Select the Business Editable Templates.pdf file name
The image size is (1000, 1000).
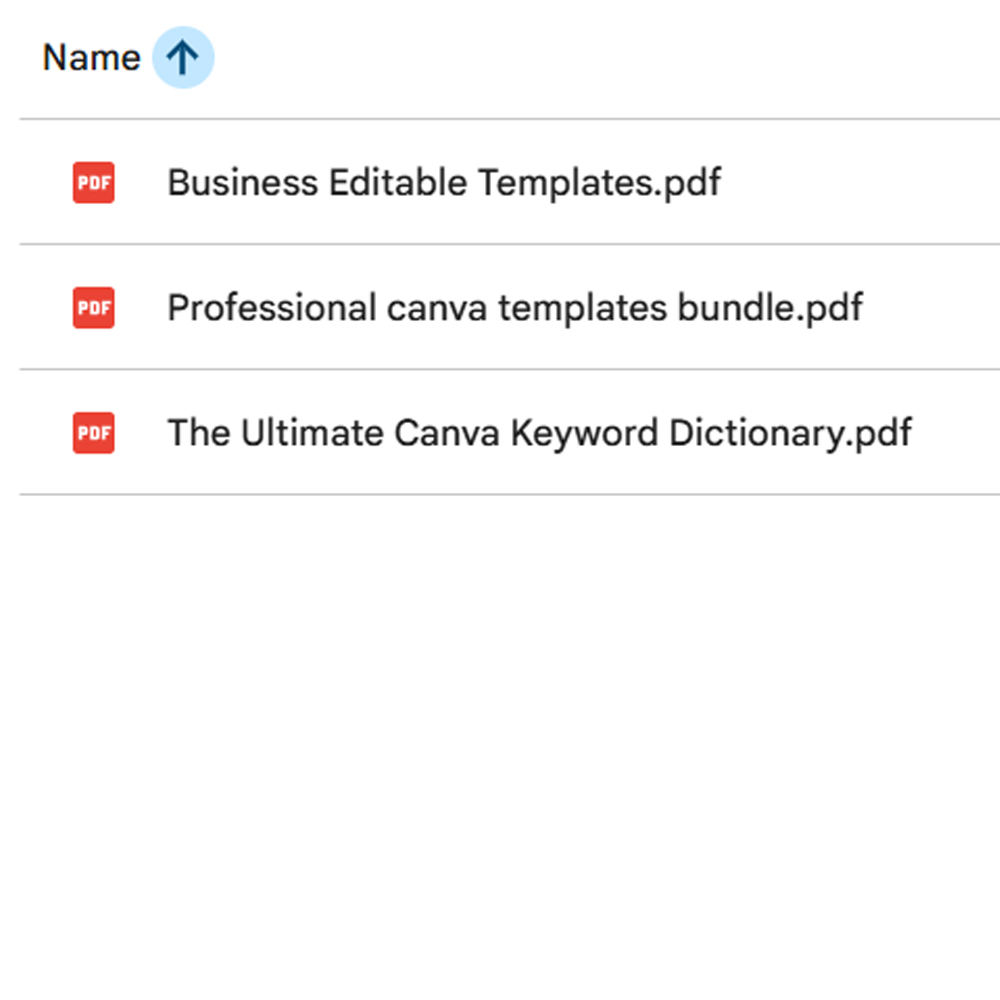[443, 183]
